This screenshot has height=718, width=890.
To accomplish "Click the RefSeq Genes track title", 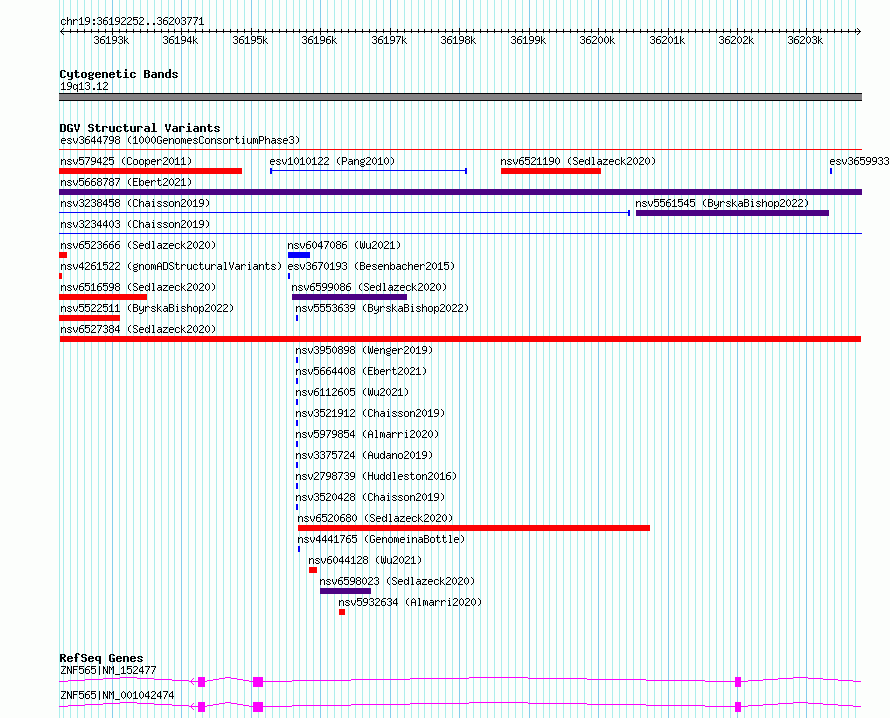I will 101,658.
